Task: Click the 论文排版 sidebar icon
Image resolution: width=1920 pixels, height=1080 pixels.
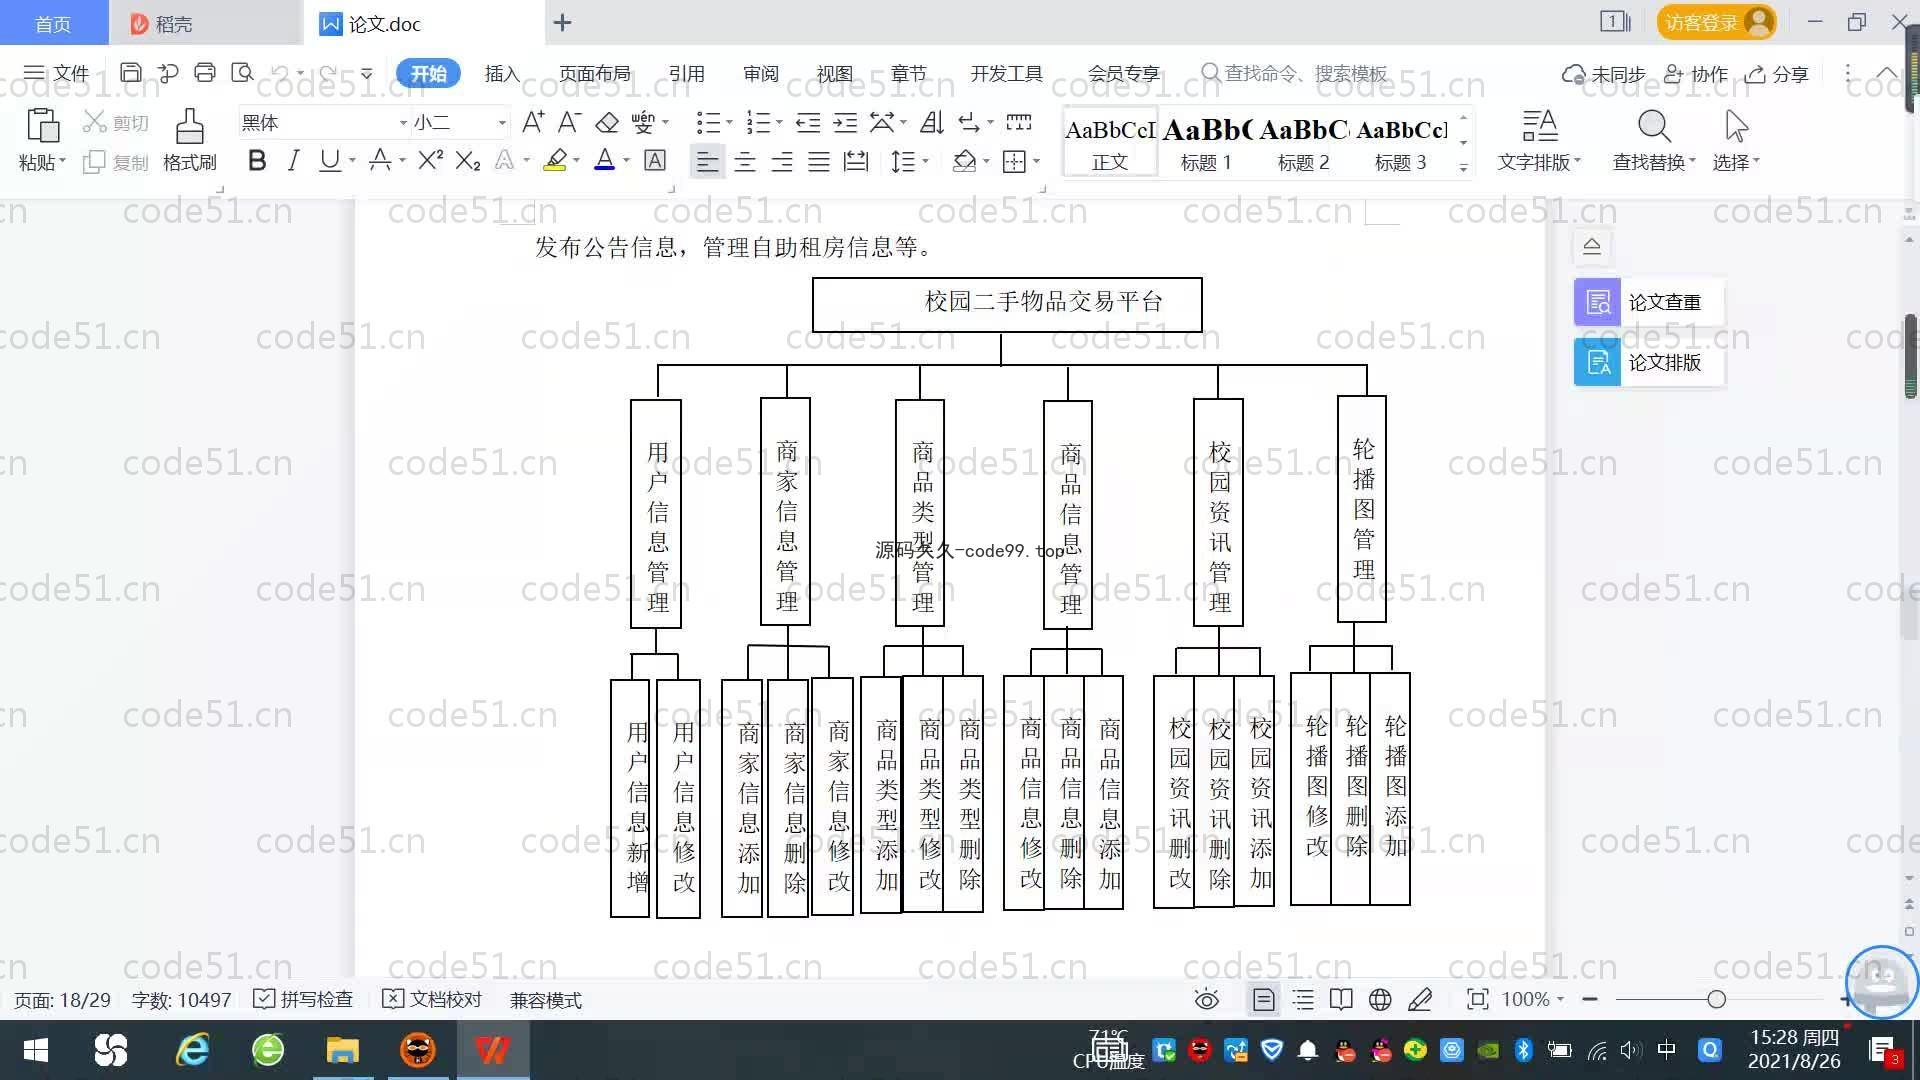Action: [x=1598, y=362]
